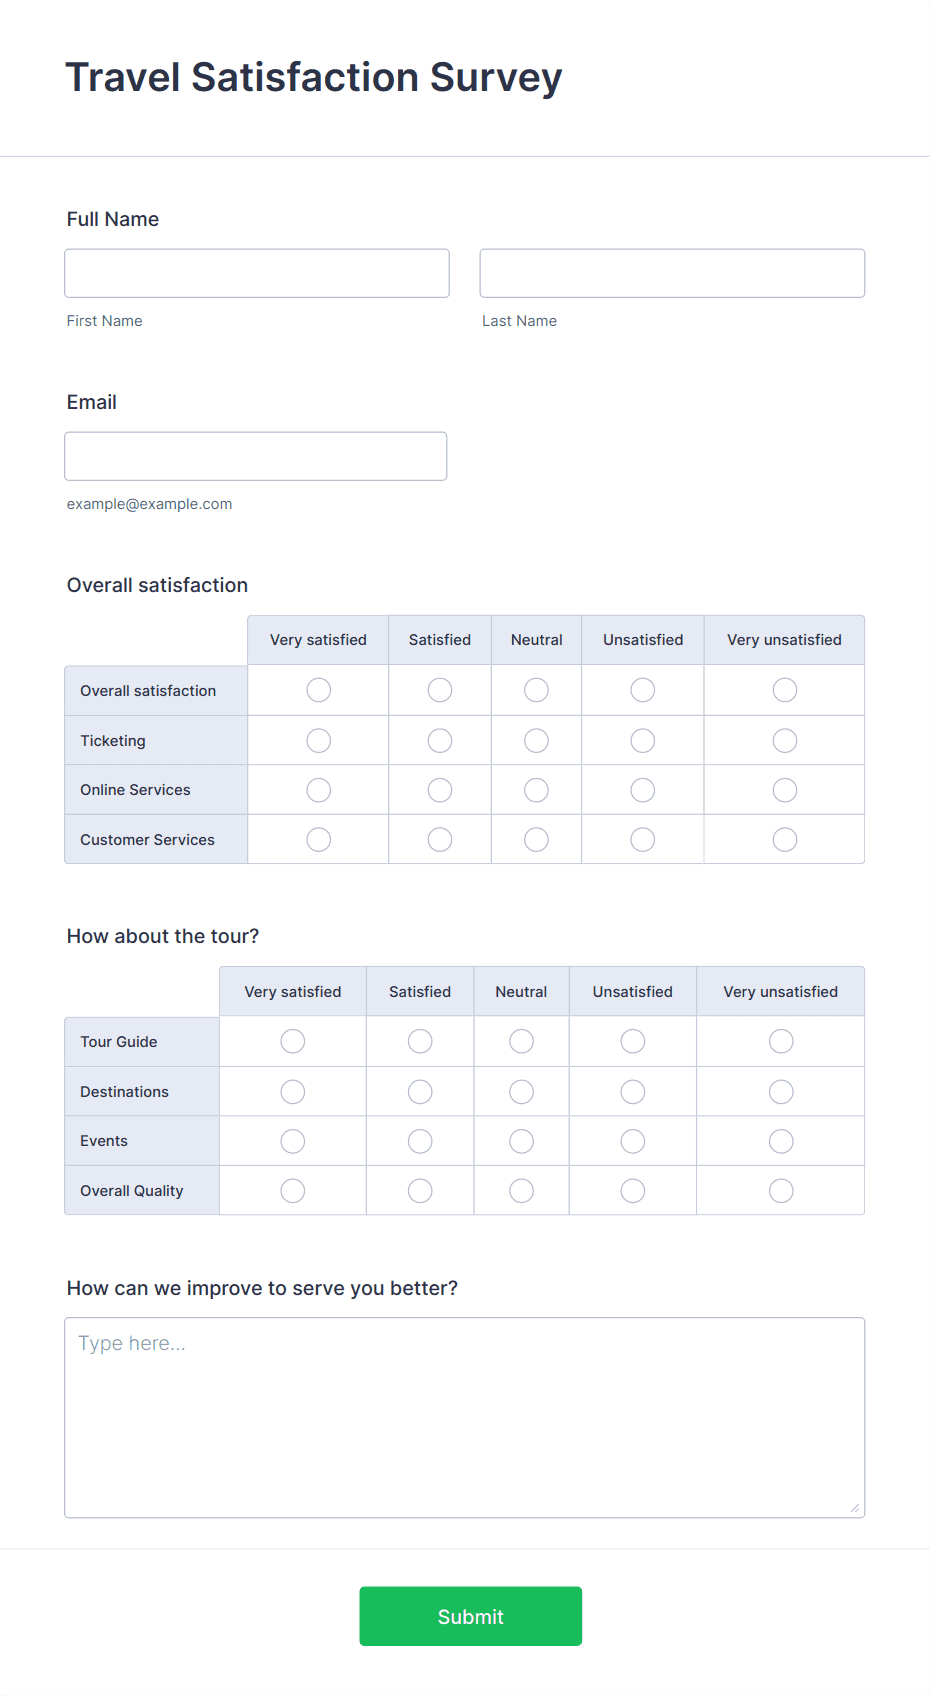The image size is (930, 1696).
Task: Choose Neutral for Online Services
Action: pos(536,789)
